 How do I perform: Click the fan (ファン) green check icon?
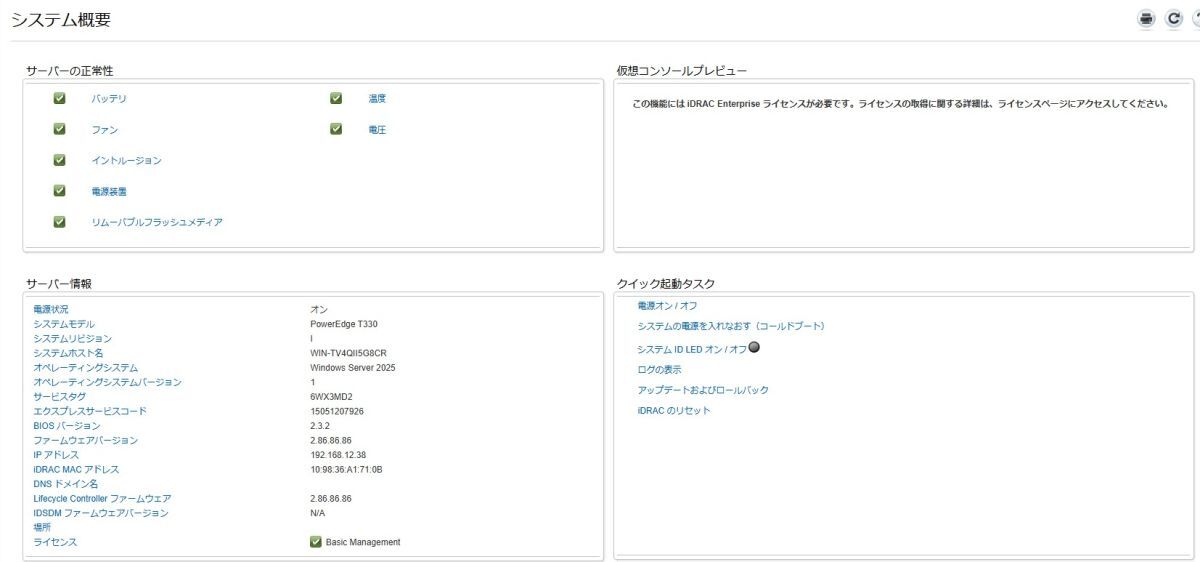pyautogui.click(x=59, y=129)
